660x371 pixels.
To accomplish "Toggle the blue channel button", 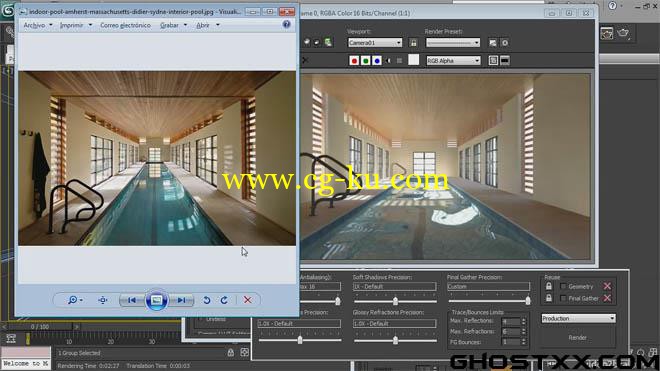I will point(377,61).
